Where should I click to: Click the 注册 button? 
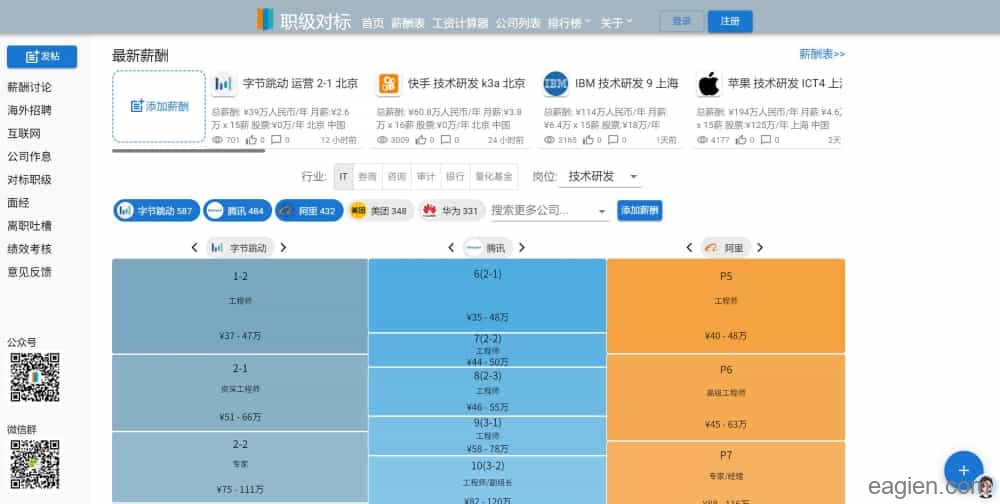[730, 21]
